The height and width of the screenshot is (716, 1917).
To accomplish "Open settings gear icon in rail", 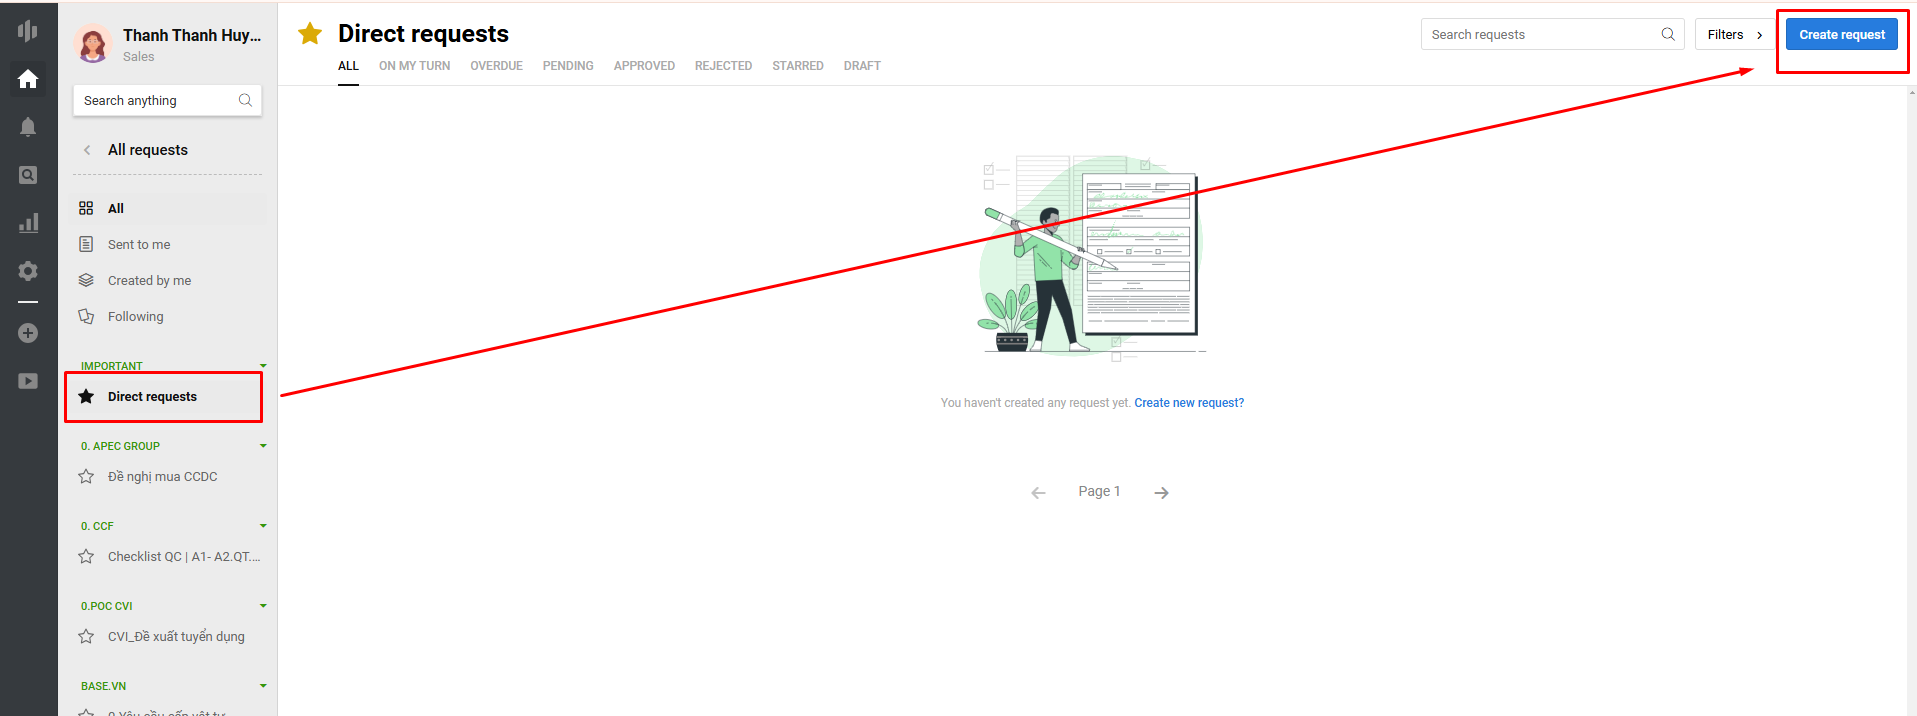I will (28, 271).
